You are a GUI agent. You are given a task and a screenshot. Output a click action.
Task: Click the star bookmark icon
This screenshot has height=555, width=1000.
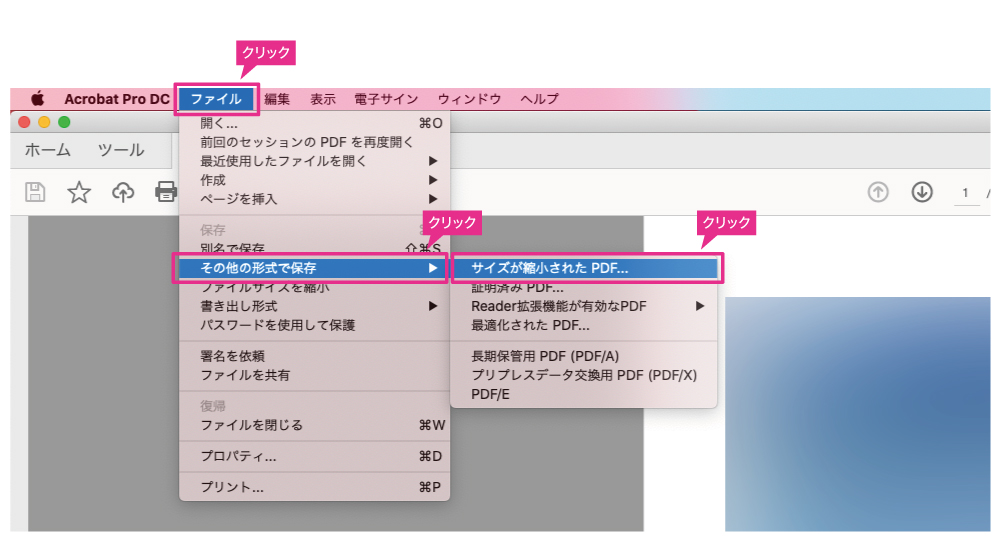coord(79,192)
